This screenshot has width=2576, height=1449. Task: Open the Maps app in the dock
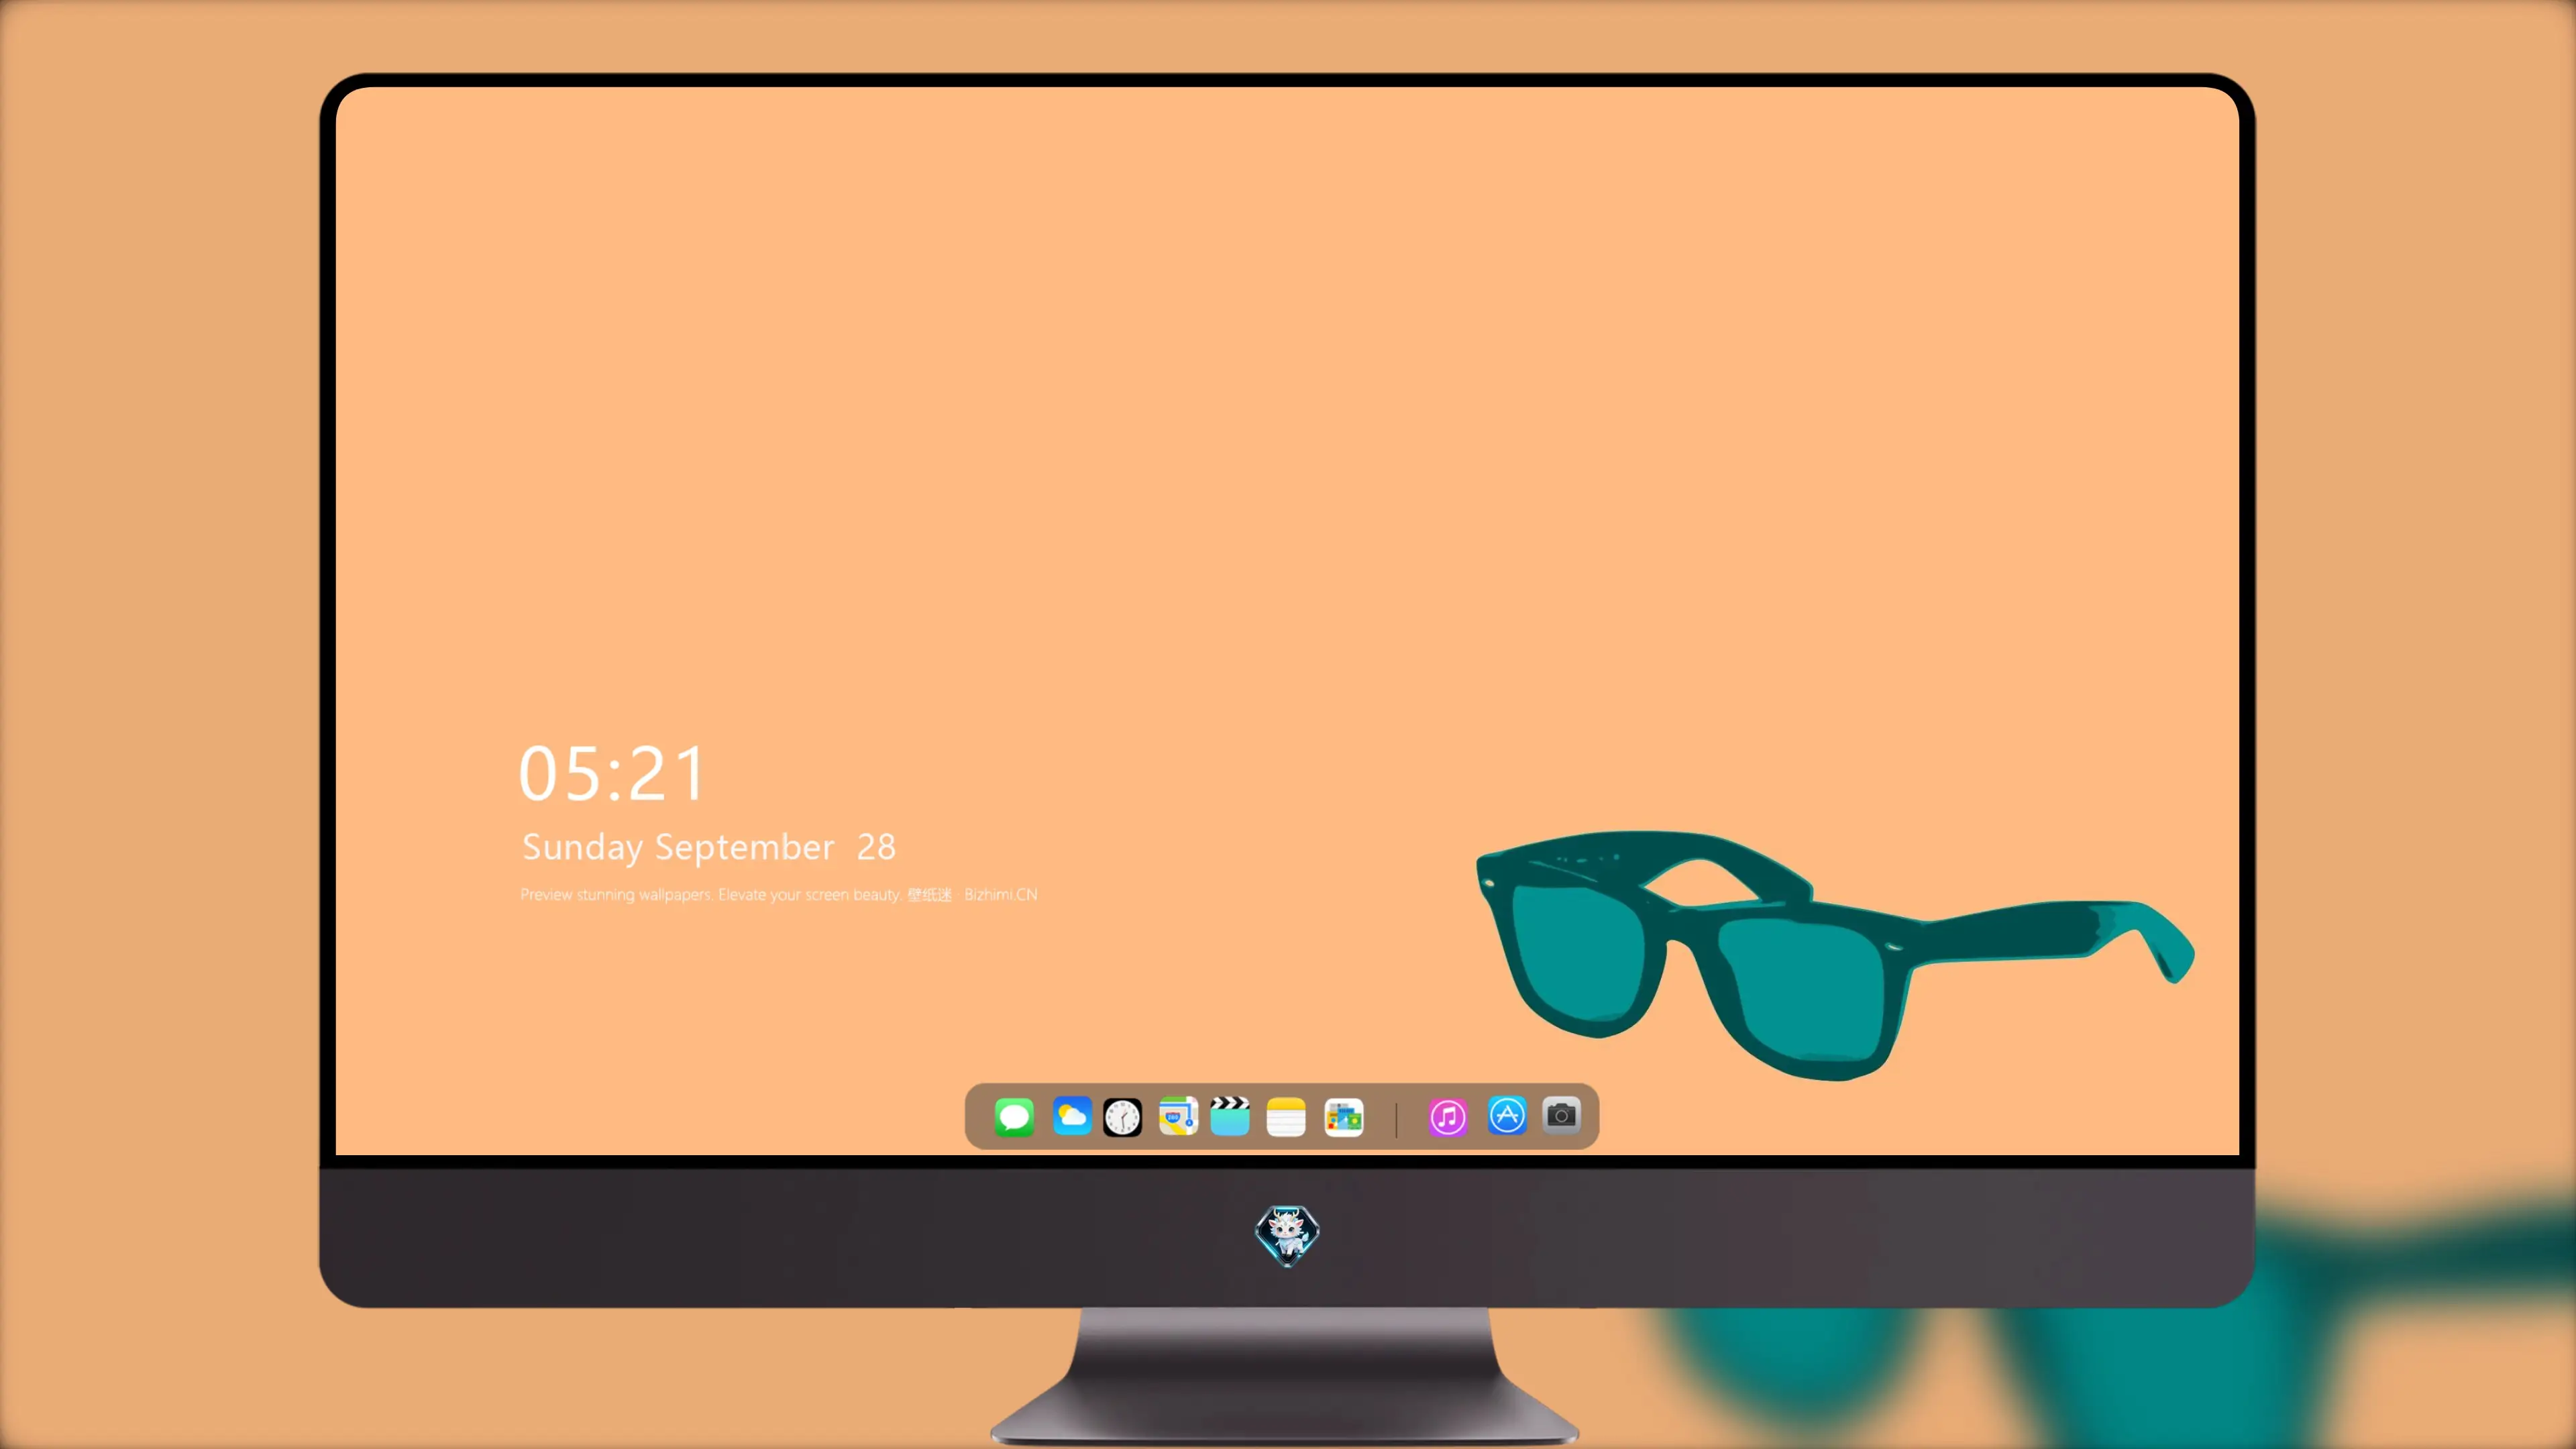[x=1178, y=1116]
